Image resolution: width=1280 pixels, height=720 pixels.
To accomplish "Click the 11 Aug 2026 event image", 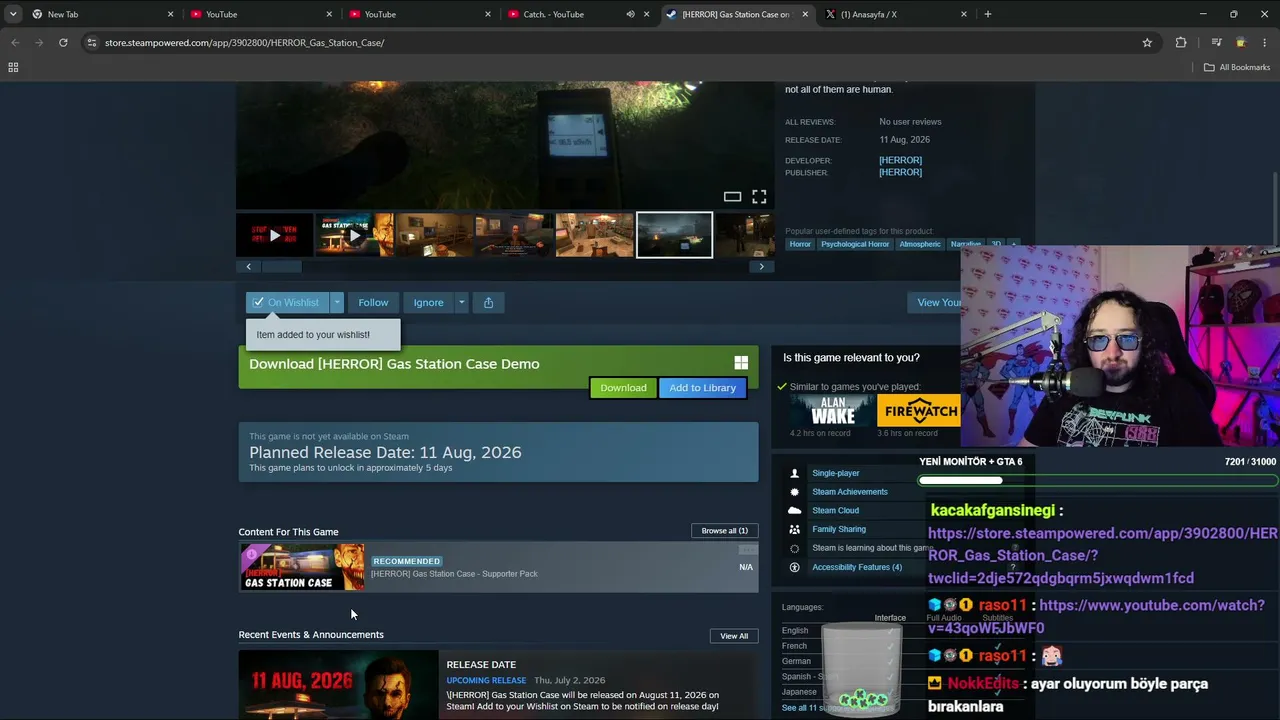I will pyautogui.click(x=338, y=685).
